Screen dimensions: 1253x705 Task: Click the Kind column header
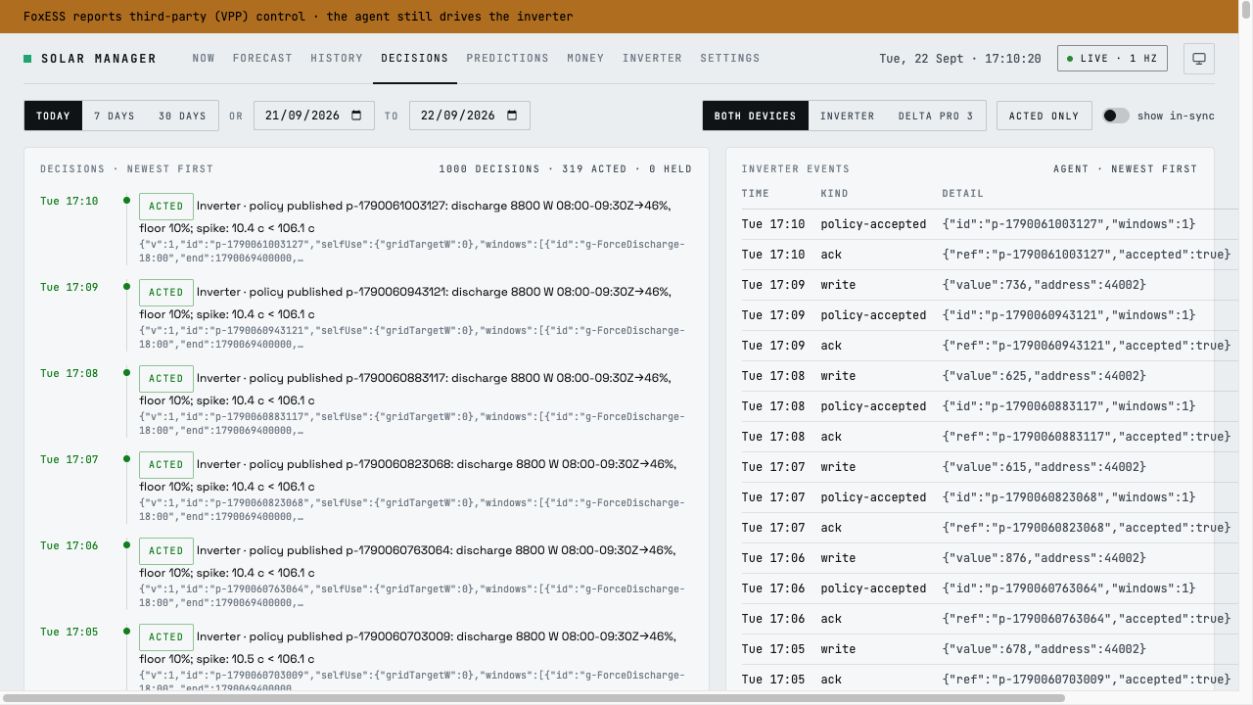pyautogui.click(x=834, y=193)
